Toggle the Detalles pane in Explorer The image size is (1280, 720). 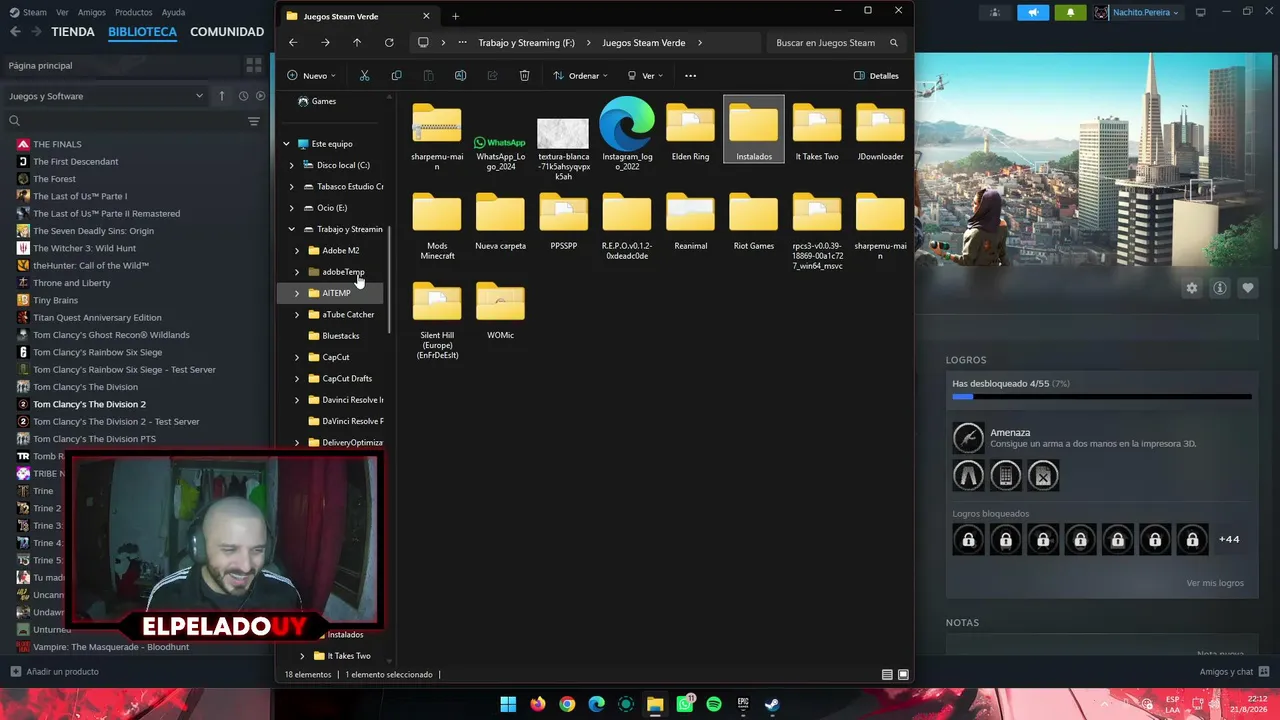pyautogui.click(x=876, y=76)
